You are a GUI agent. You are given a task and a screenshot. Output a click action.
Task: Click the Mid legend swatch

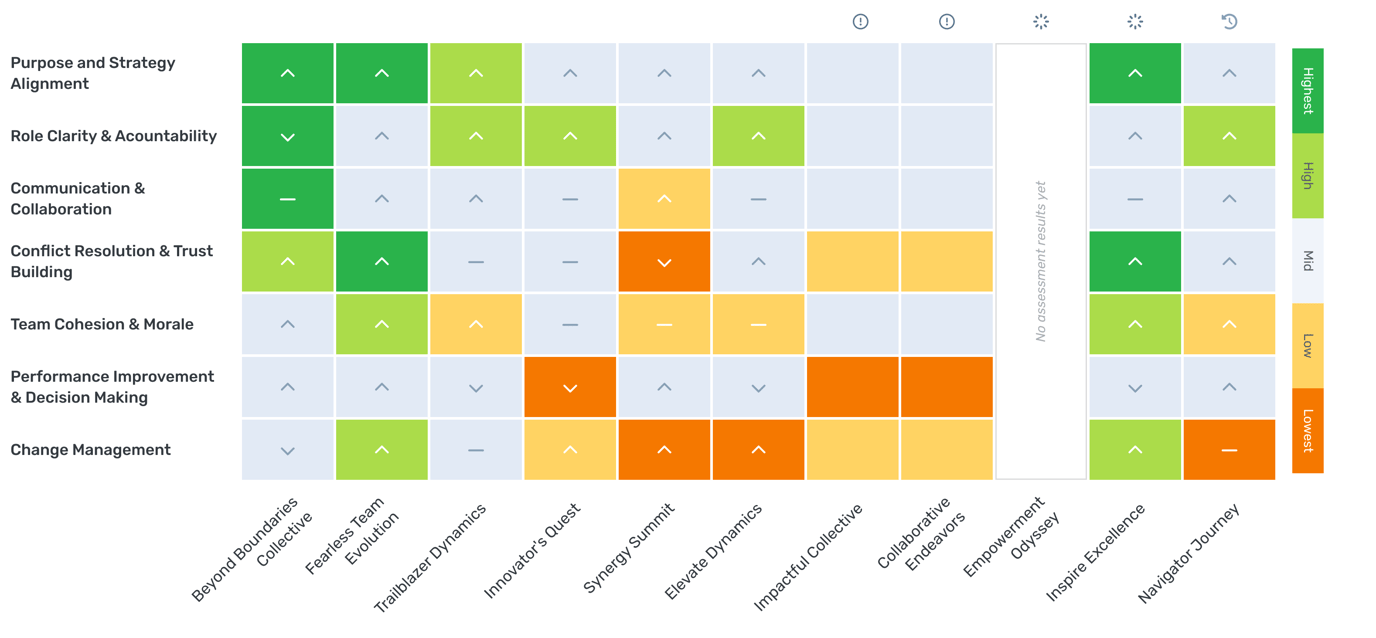coord(1307,261)
